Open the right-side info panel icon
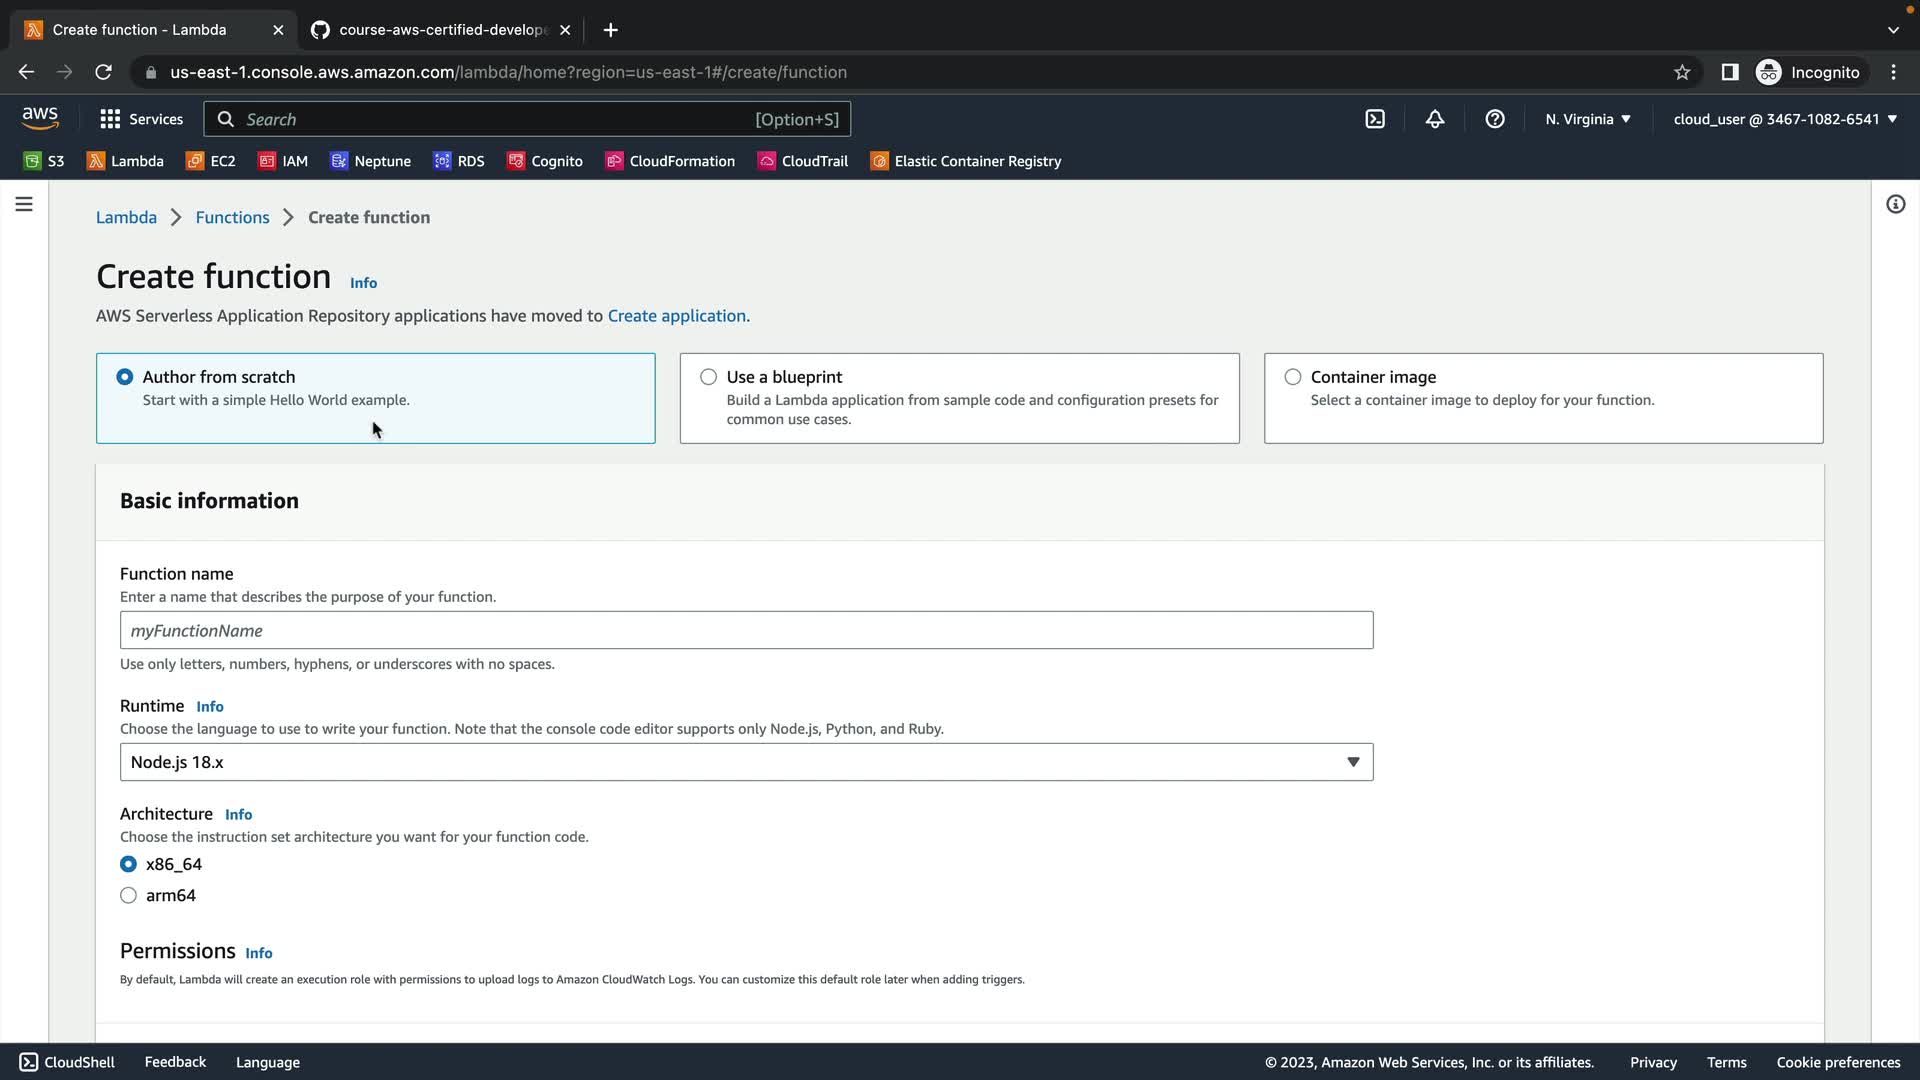 click(x=1895, y=204)
